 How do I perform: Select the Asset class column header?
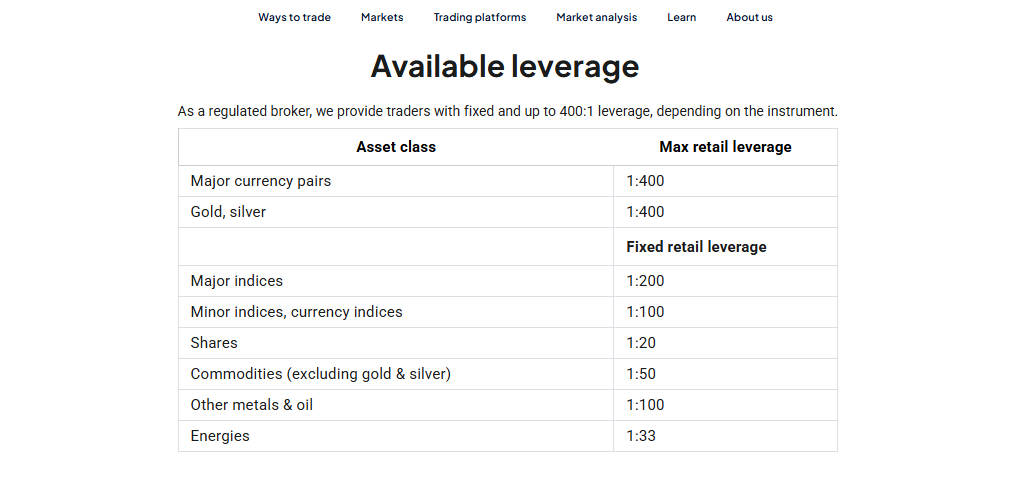(x=396, y=147)
